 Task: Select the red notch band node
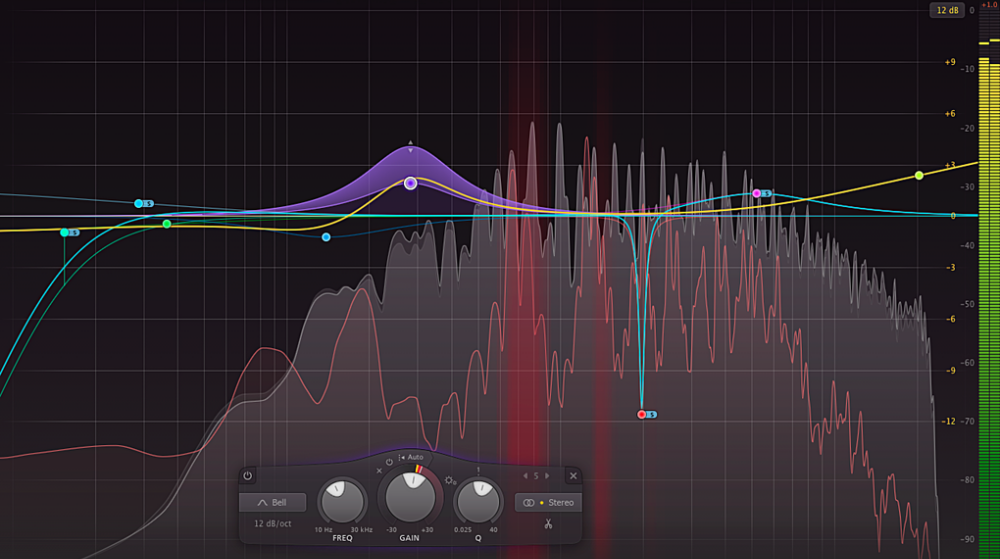coord(642,413)
